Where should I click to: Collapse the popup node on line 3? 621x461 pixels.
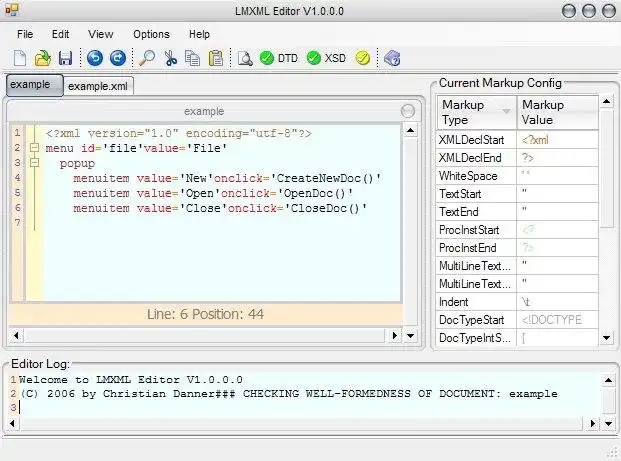(34, 163)
